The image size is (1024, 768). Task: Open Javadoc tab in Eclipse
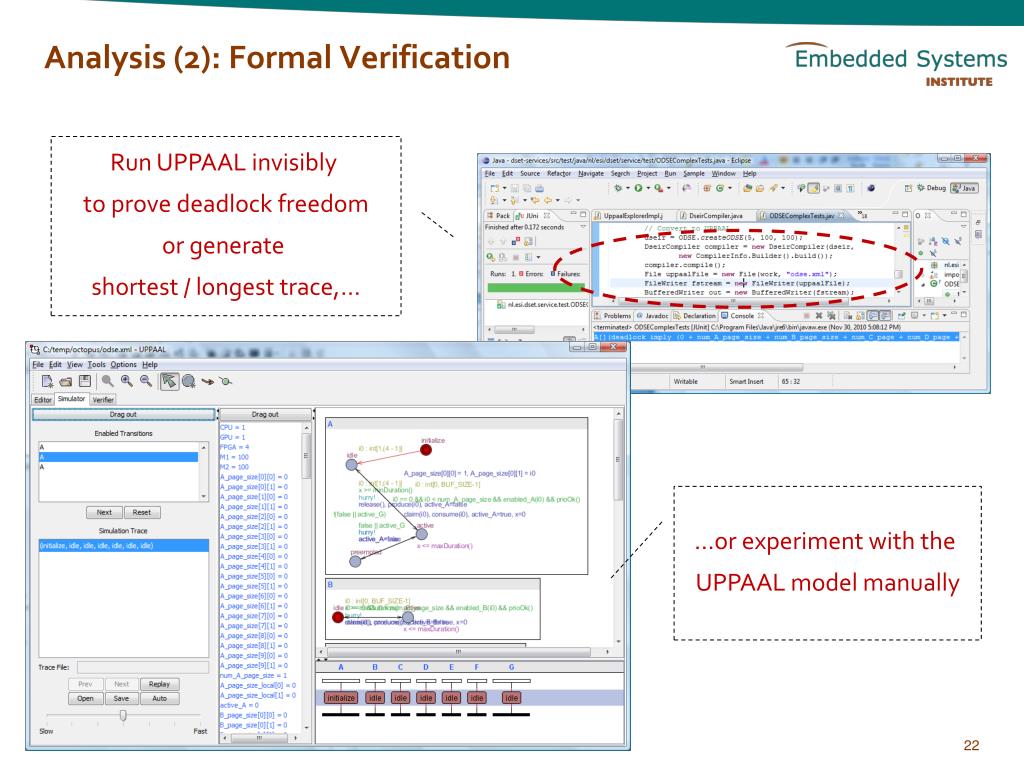point(653,315)
